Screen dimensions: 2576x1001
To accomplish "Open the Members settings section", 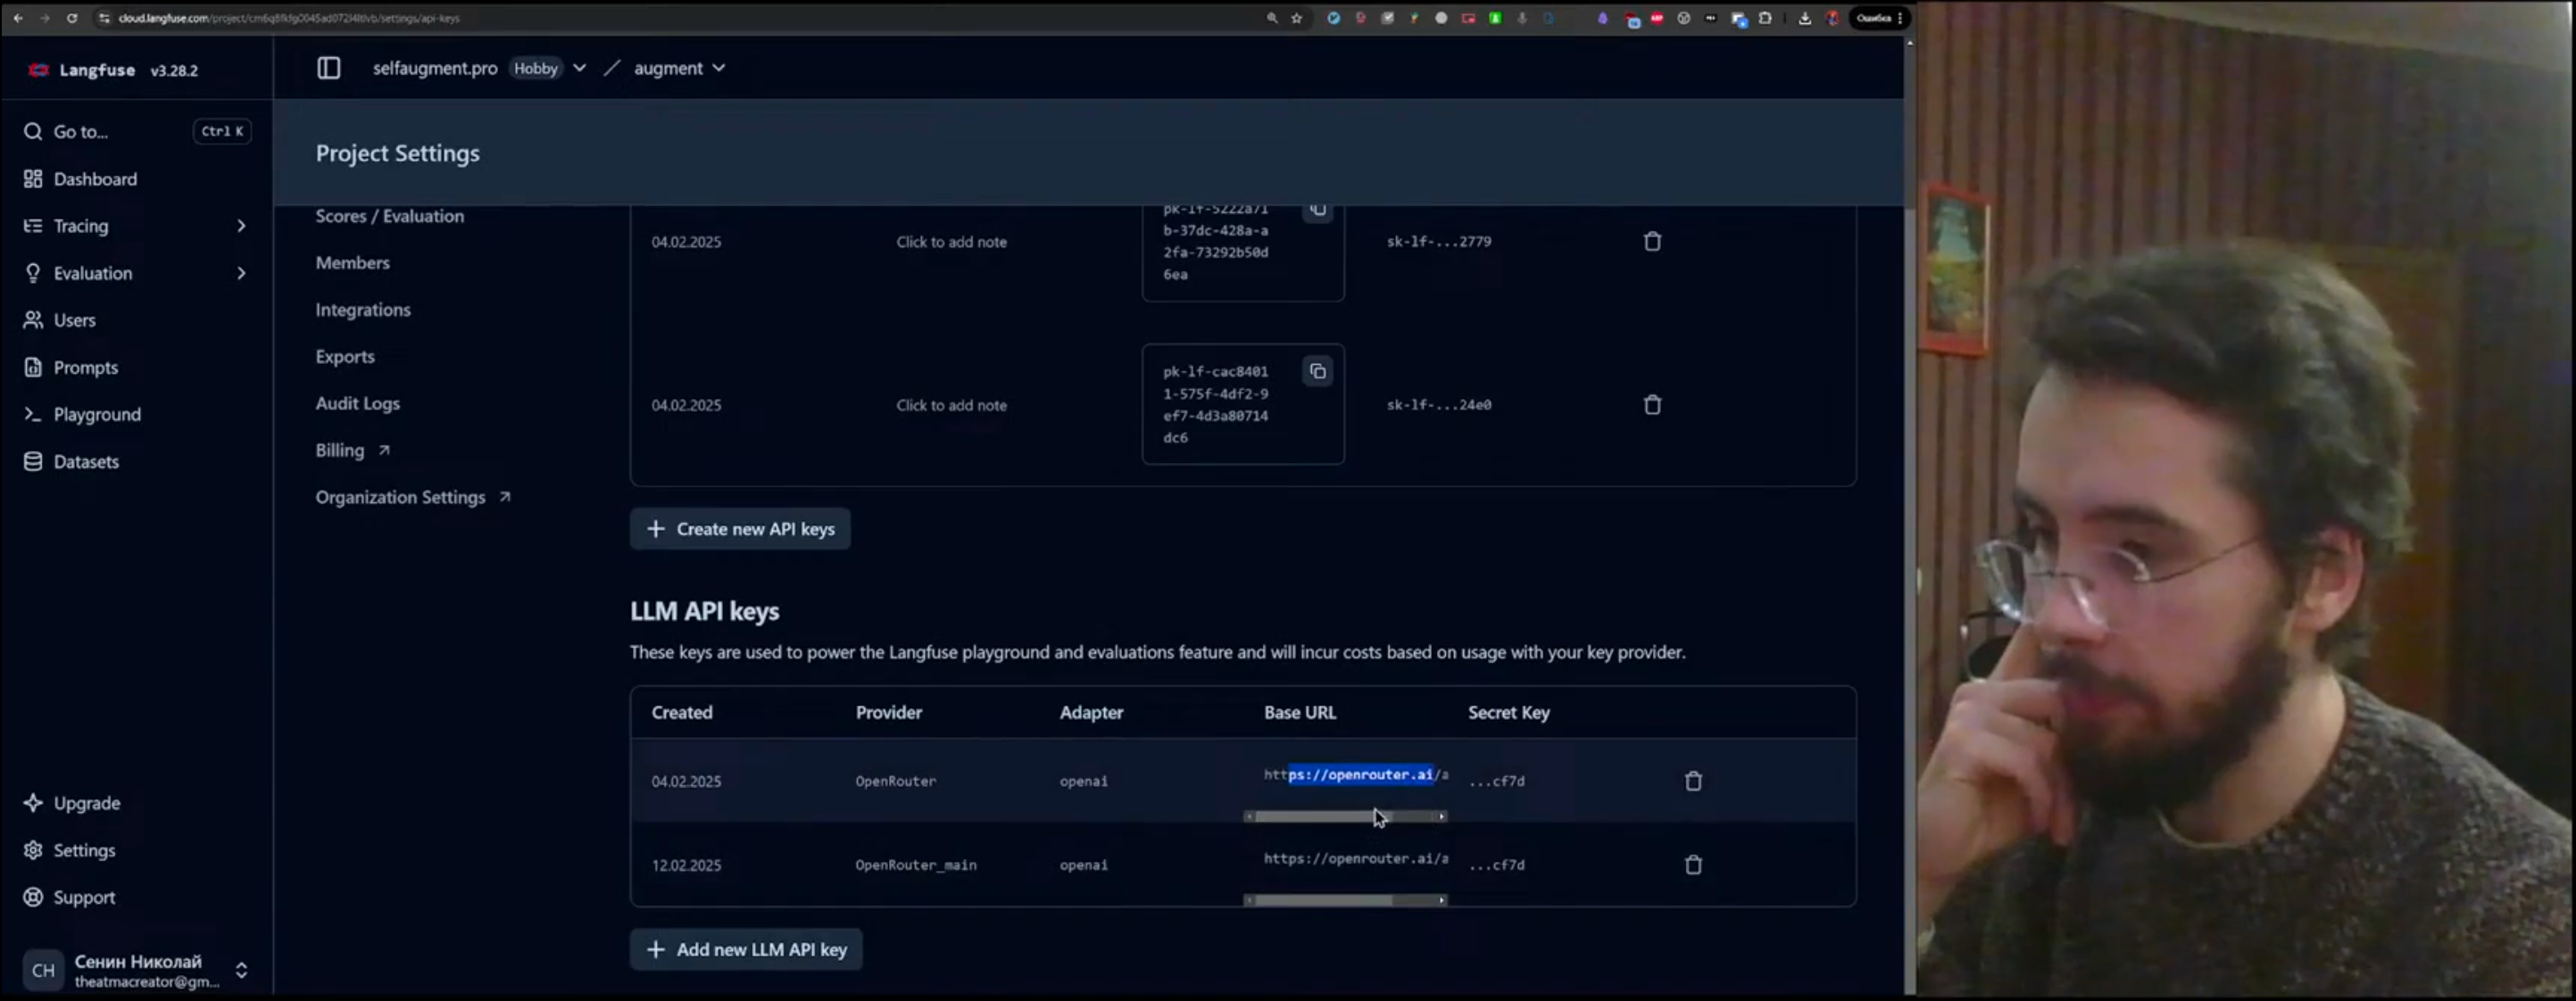I will [x=352, y=263].
